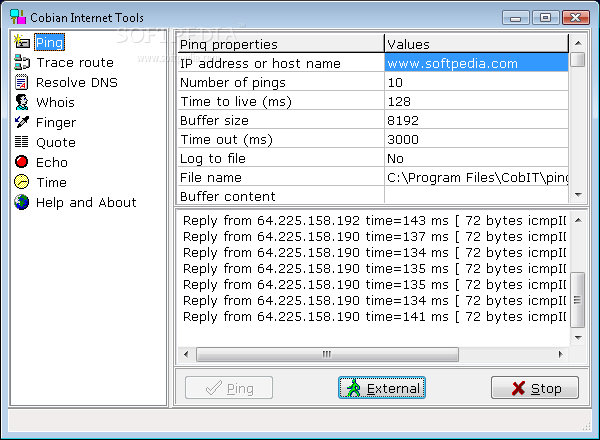Viewport: 600px width, 440px height.
Task: Click results log scroll up arrow
Action: (578, 220)
